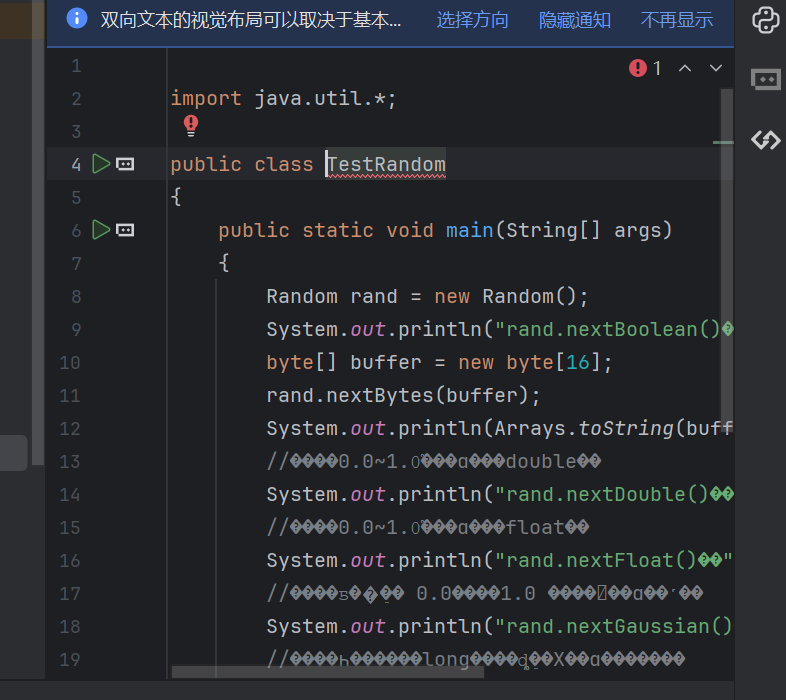786x700 pixels.
Task: Click the horizontal scrollbar thumb at editor bottom
Action: point(328,672)
